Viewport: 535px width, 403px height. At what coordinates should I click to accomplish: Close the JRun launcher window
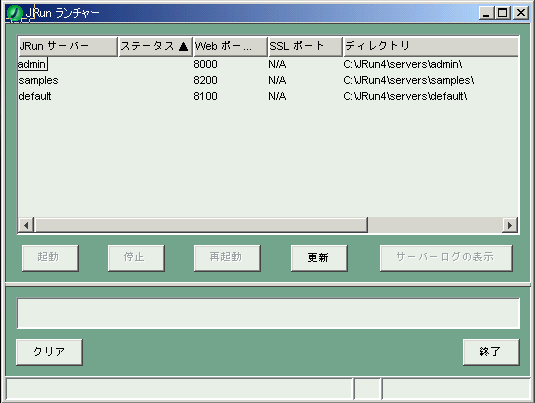coord(521,13)
